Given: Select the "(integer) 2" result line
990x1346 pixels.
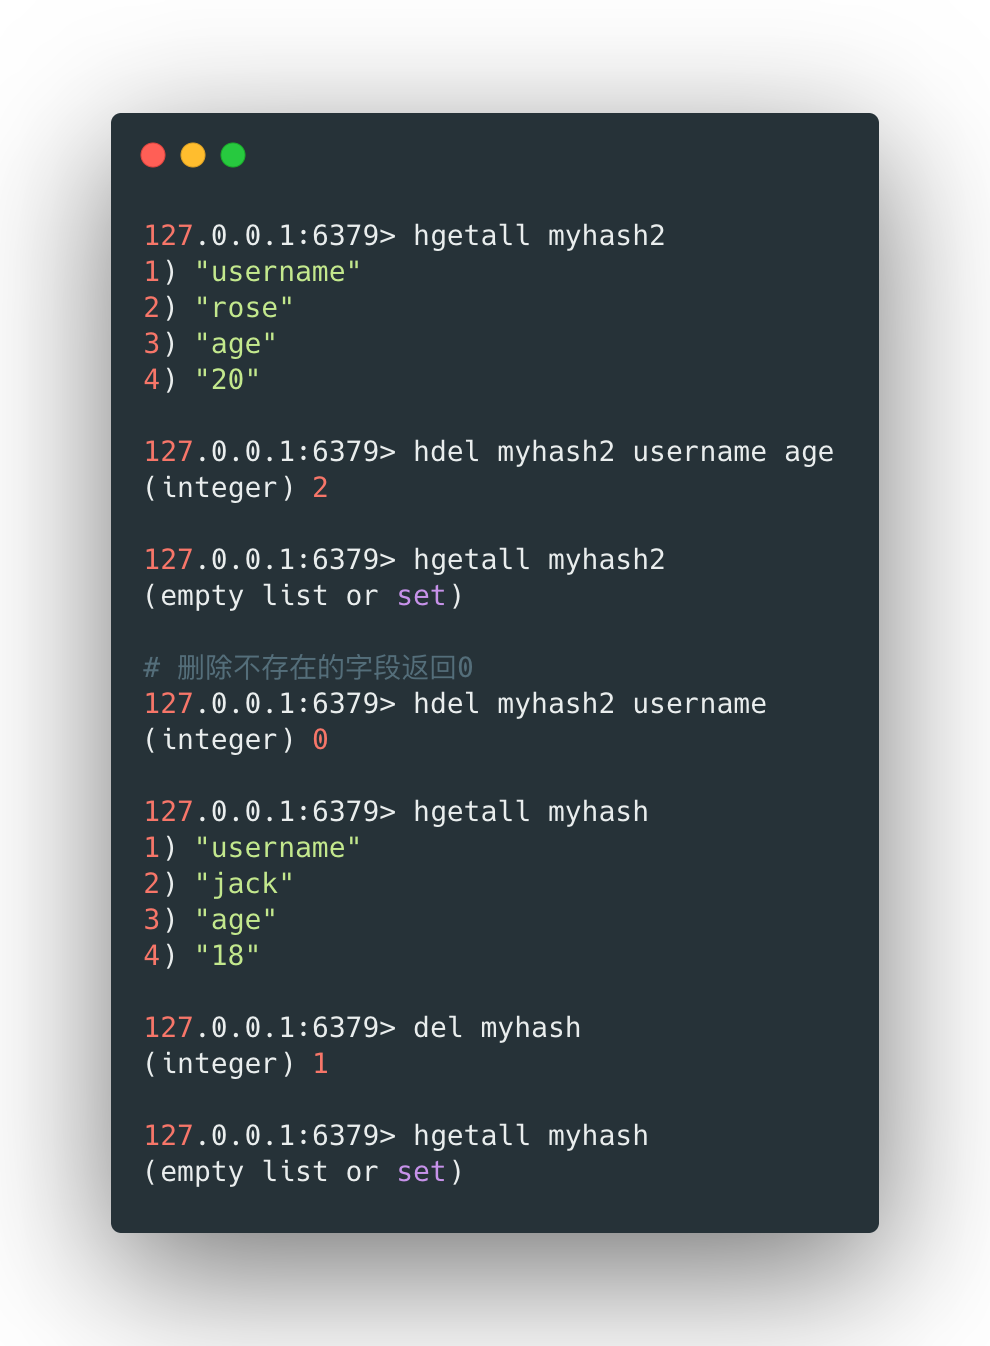Looking at the screenshot, I should tap(236, 488).
